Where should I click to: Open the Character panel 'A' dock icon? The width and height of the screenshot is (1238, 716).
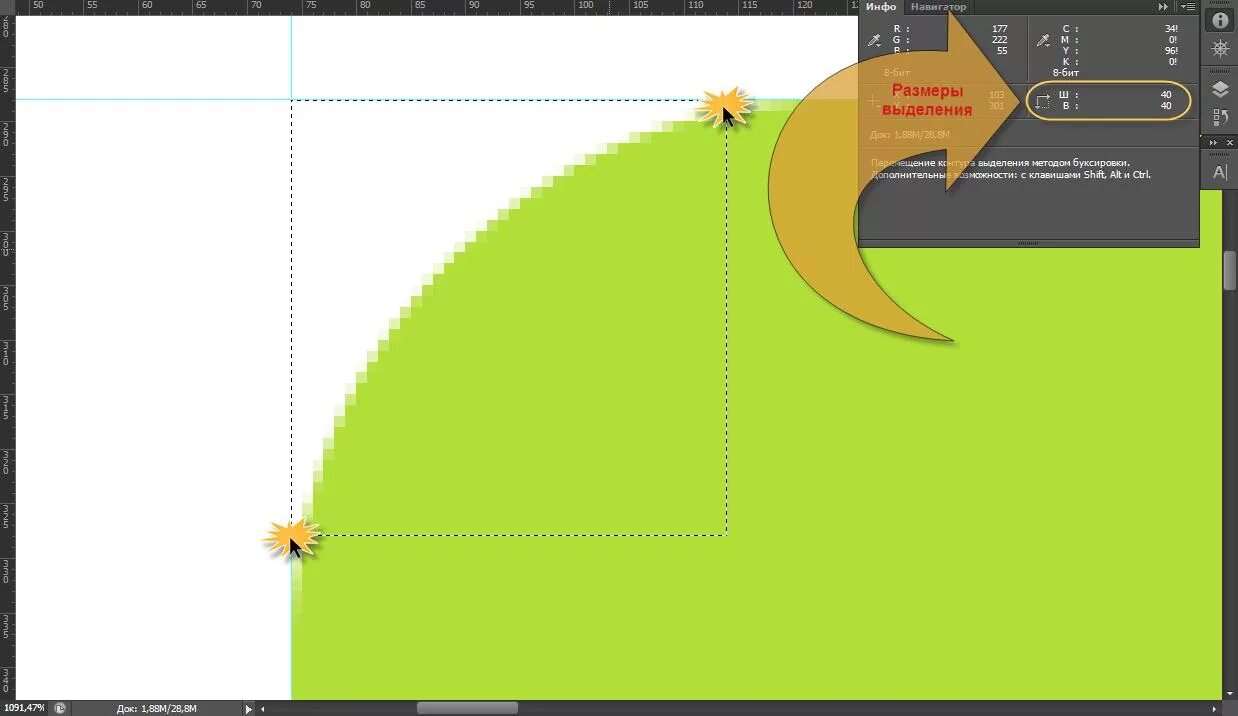[x=1220, y=172]
